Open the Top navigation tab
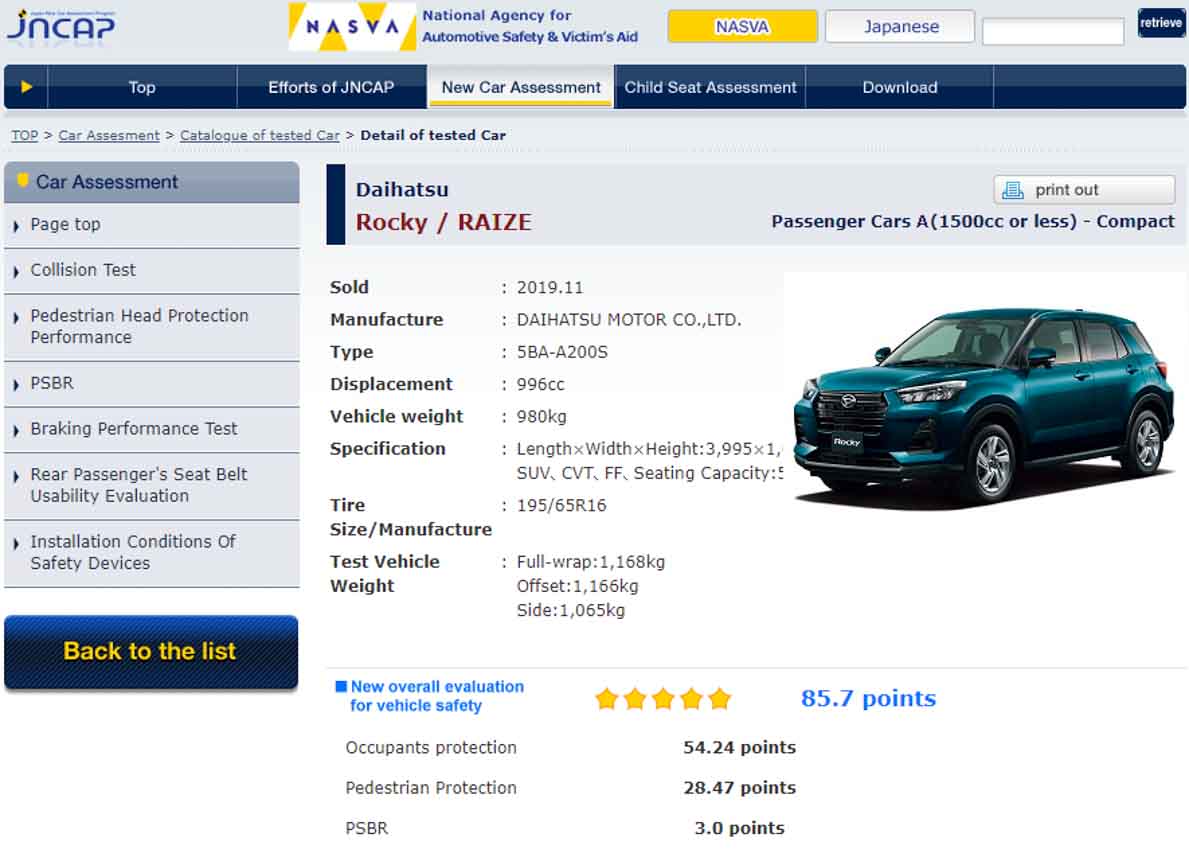Image resolution: width=1189 pixels, height=857 pixels. [142, 87]
